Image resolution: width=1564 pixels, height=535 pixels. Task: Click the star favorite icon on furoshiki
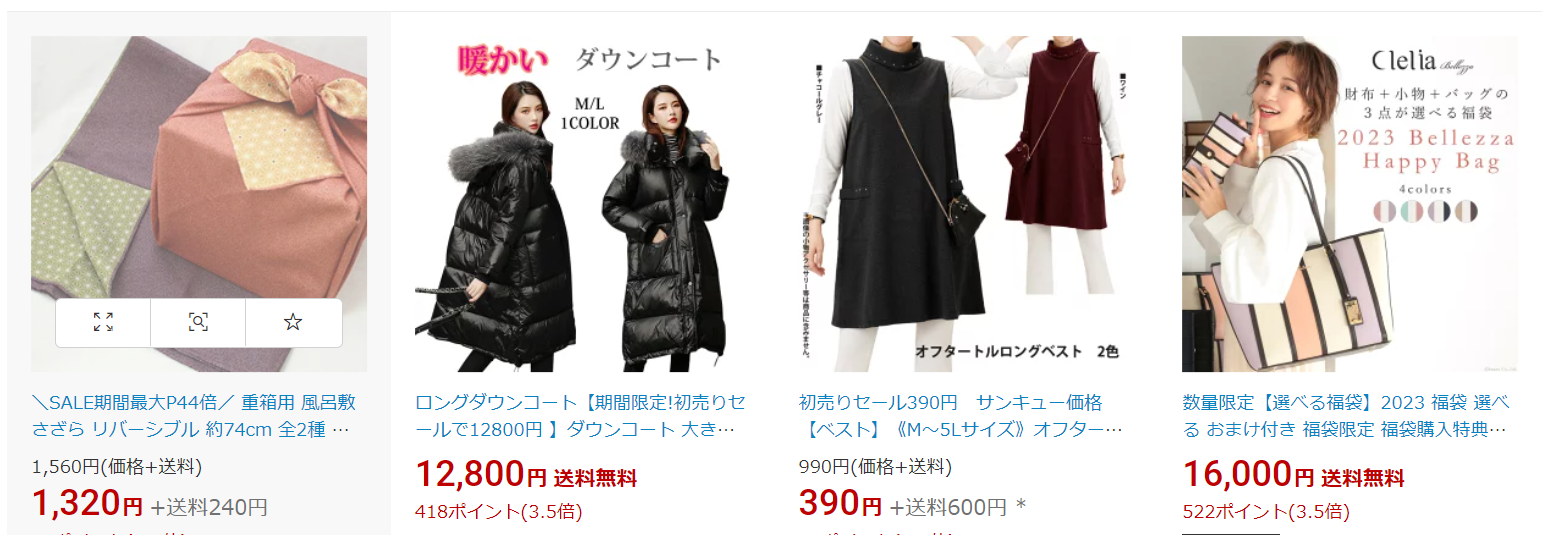293,322
